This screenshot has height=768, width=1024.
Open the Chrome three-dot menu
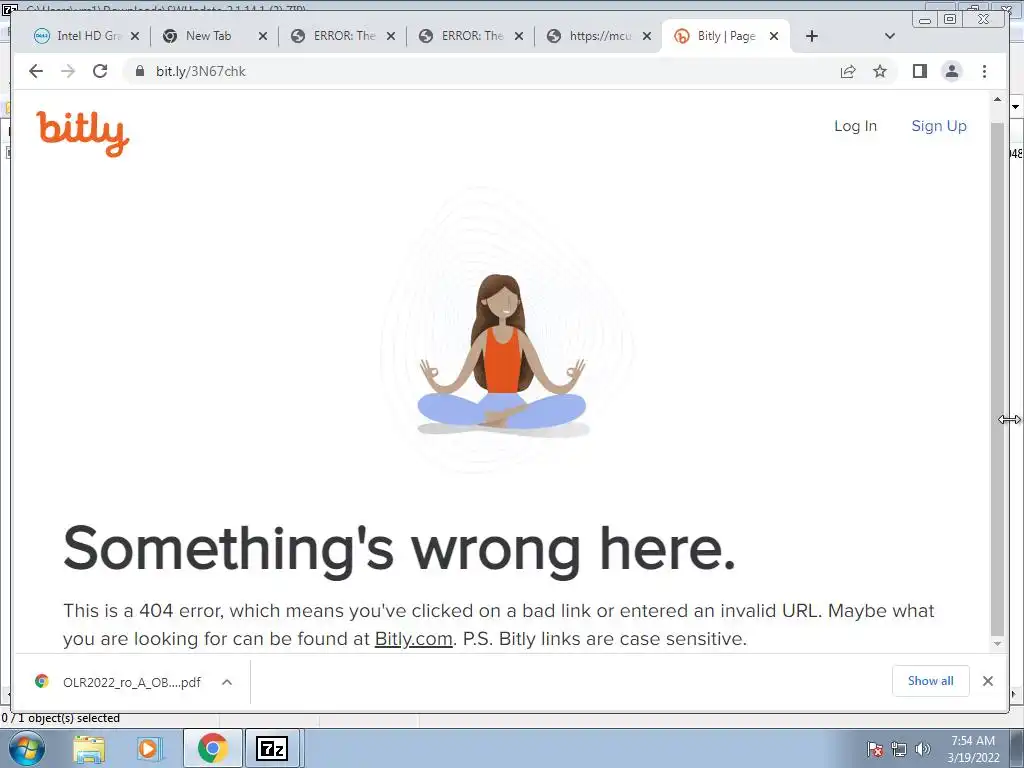pos(984,71)
